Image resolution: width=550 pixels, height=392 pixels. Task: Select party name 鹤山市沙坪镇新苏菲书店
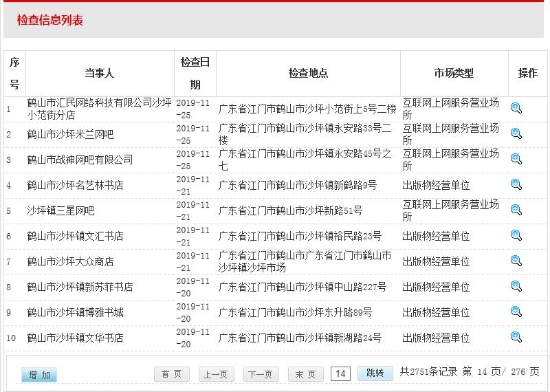pyautogui.click(x=80, y=287)
